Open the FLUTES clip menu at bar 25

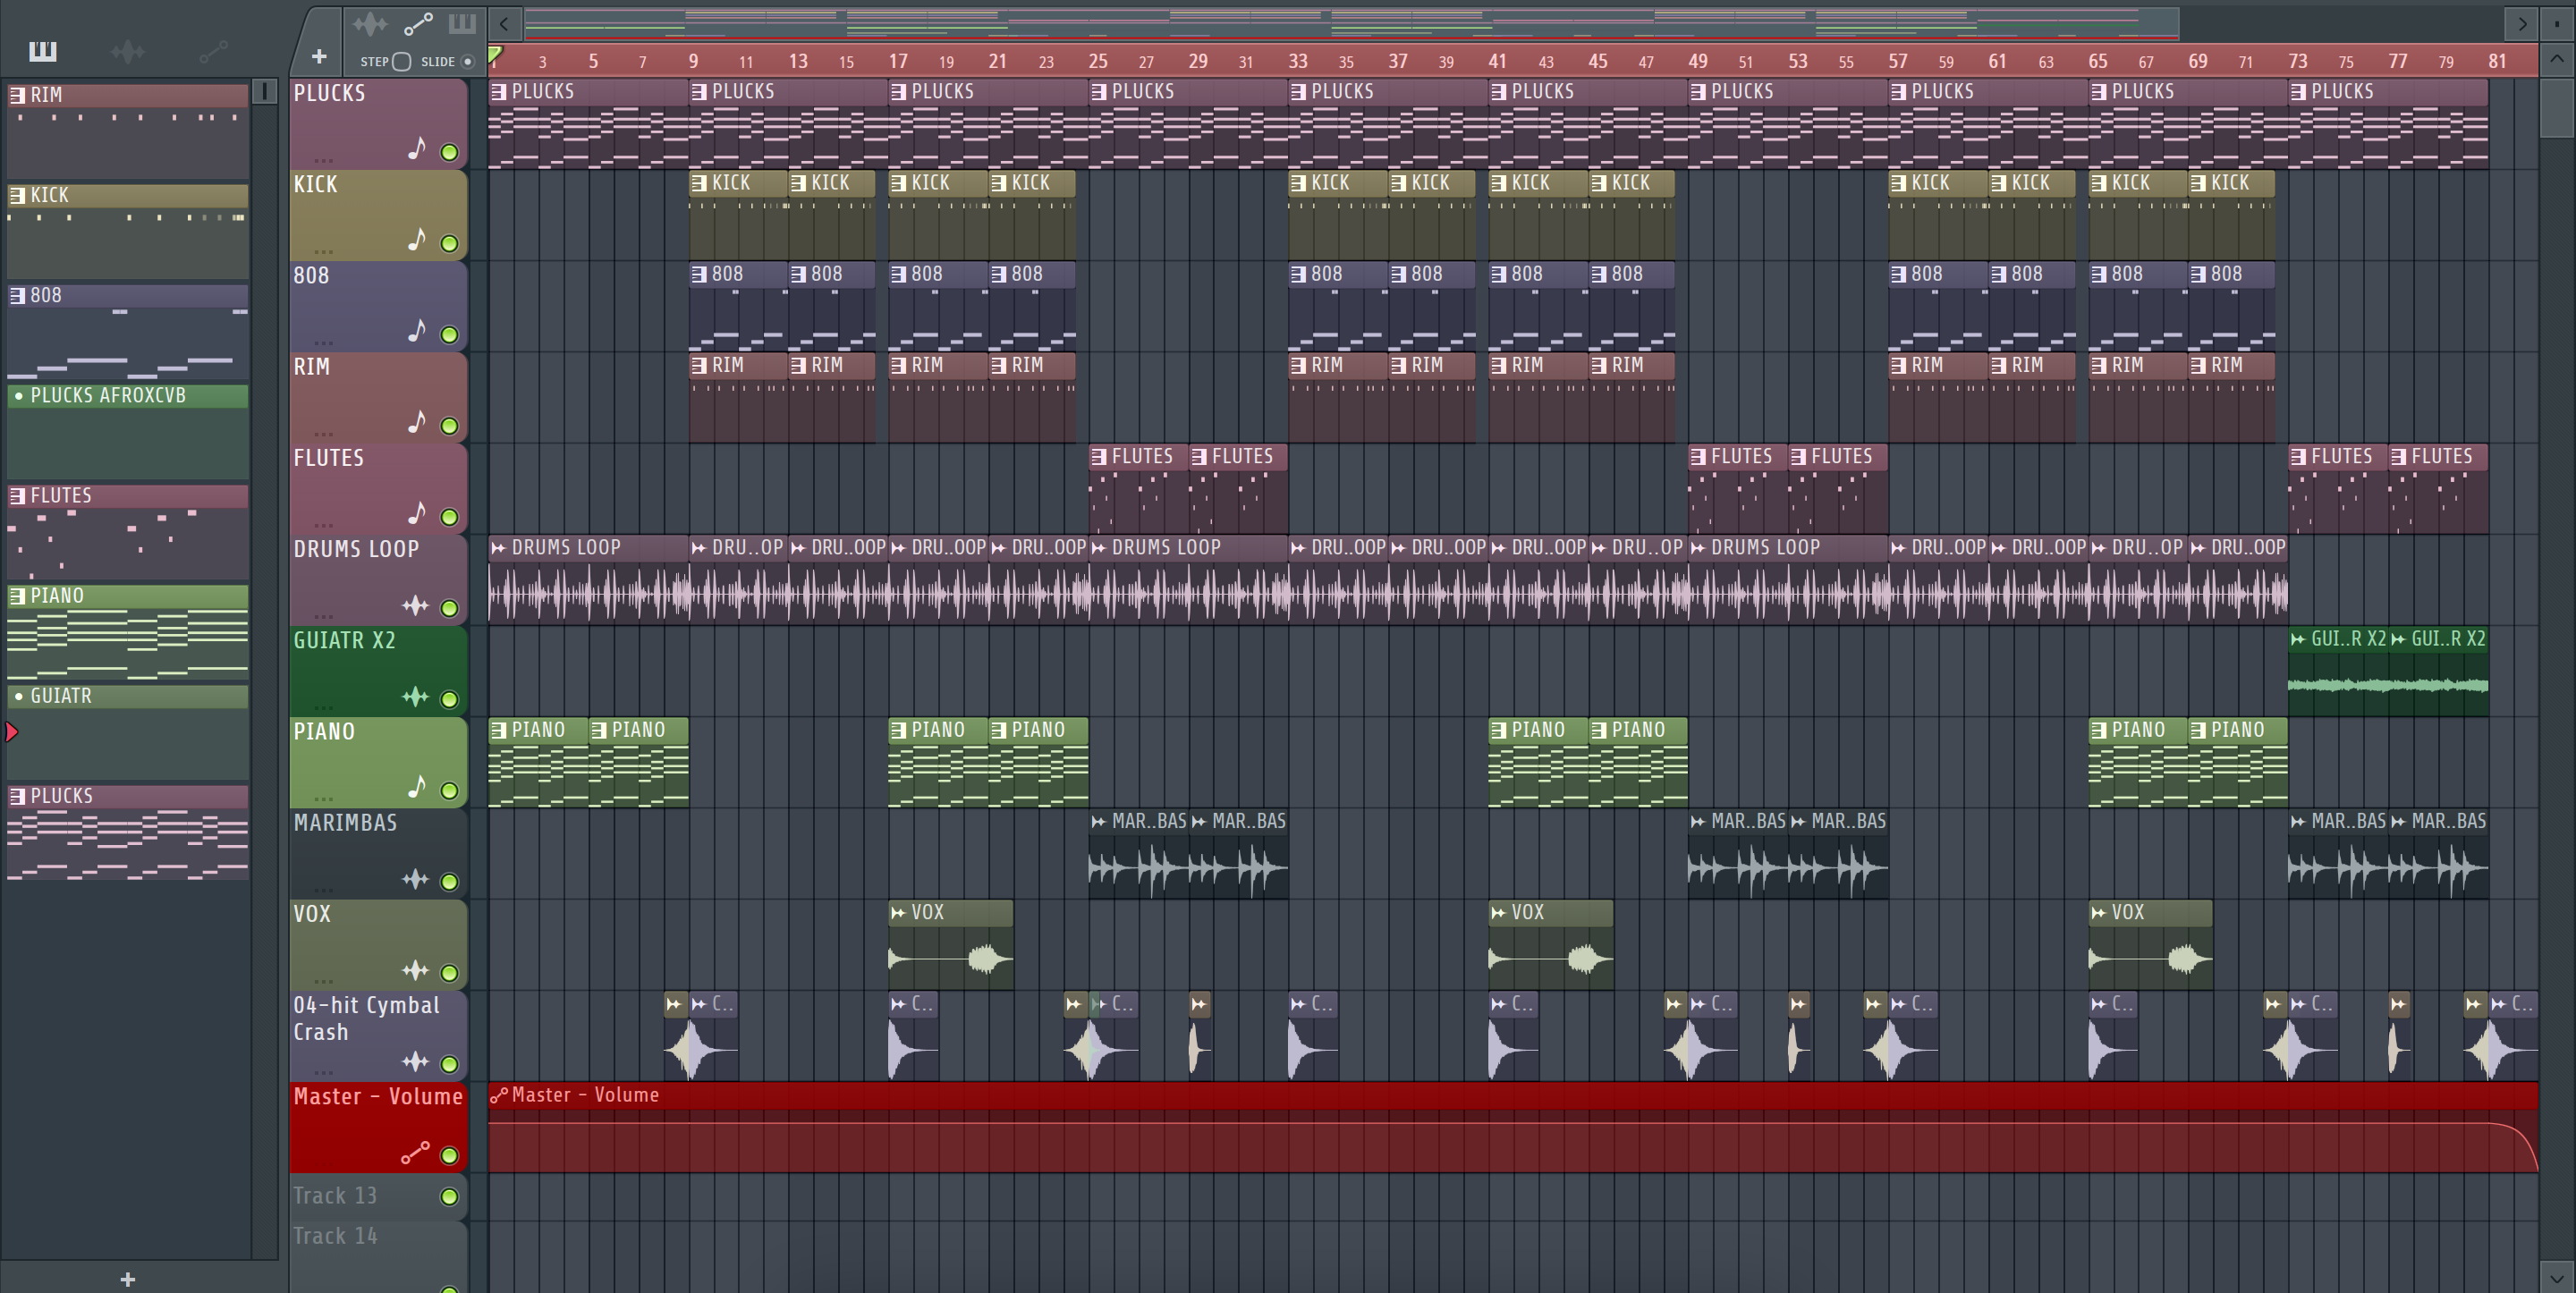coord(1098,457)
